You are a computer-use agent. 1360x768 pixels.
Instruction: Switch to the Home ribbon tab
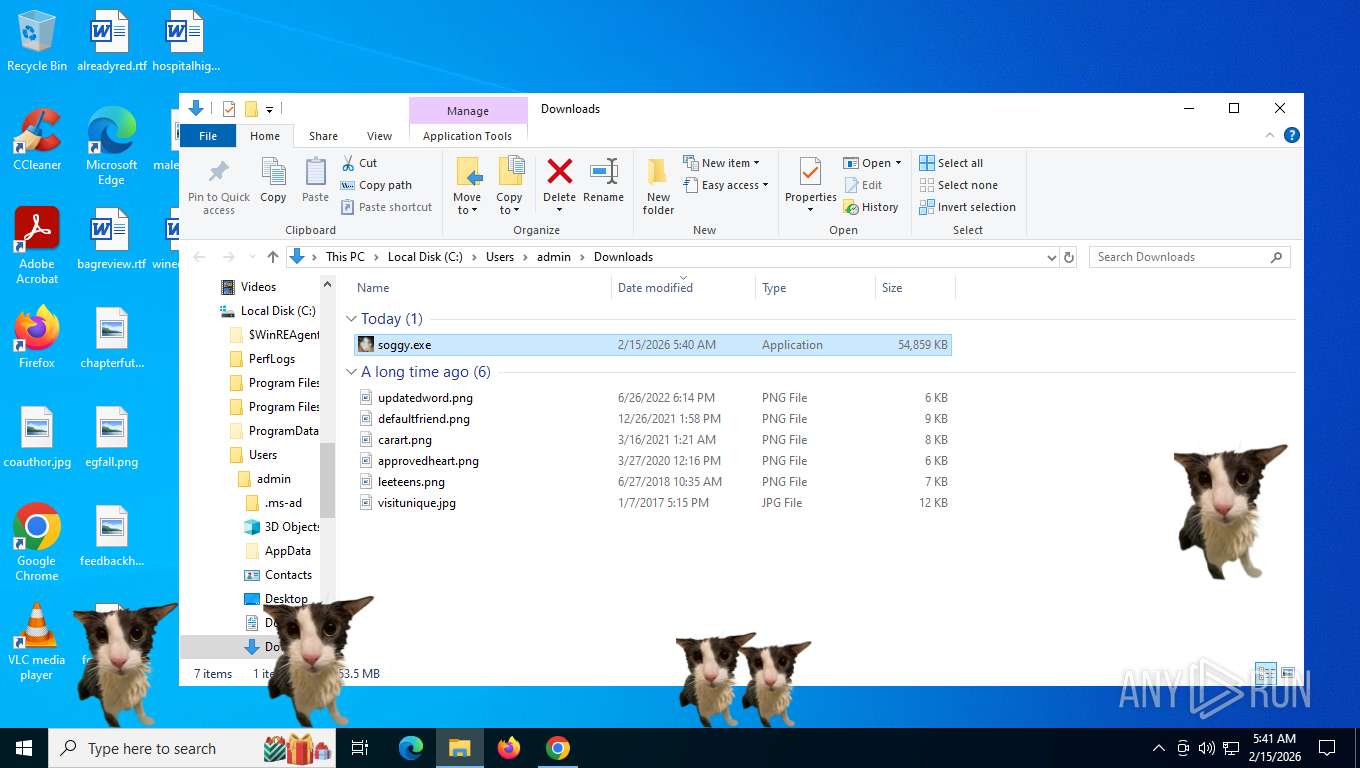(x=265, y=136)
